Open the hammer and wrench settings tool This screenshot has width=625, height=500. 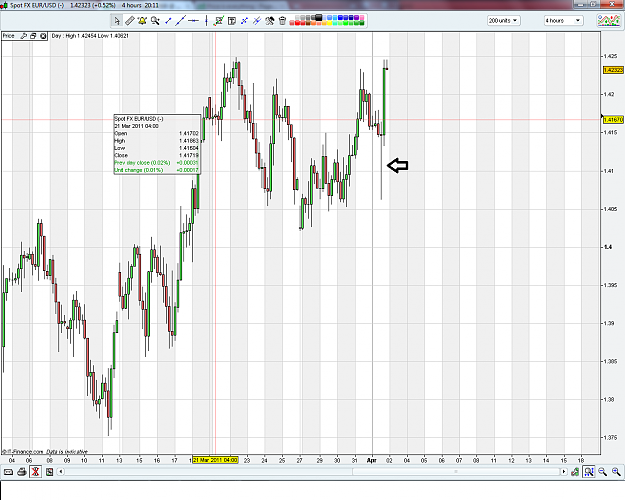pos(270,21)
